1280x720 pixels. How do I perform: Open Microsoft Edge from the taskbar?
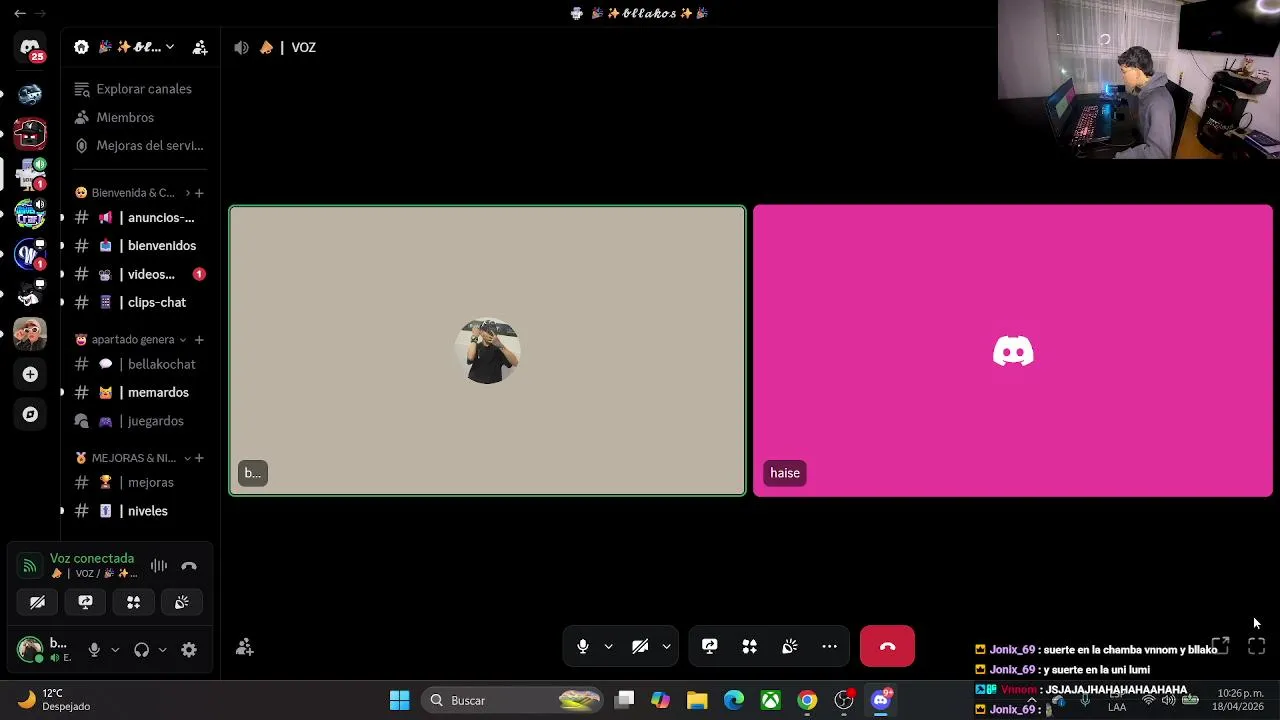(734, 700)
